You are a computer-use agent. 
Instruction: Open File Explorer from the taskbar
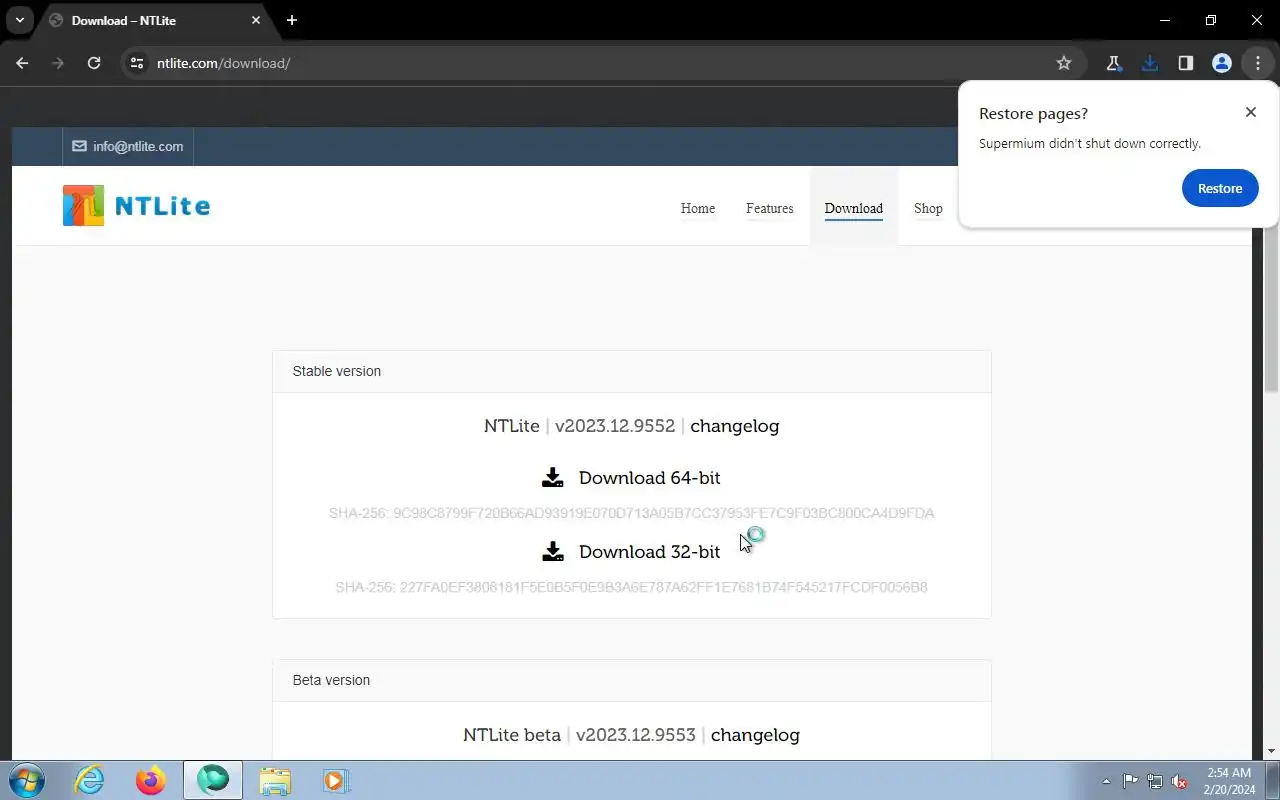pos(274,780)
